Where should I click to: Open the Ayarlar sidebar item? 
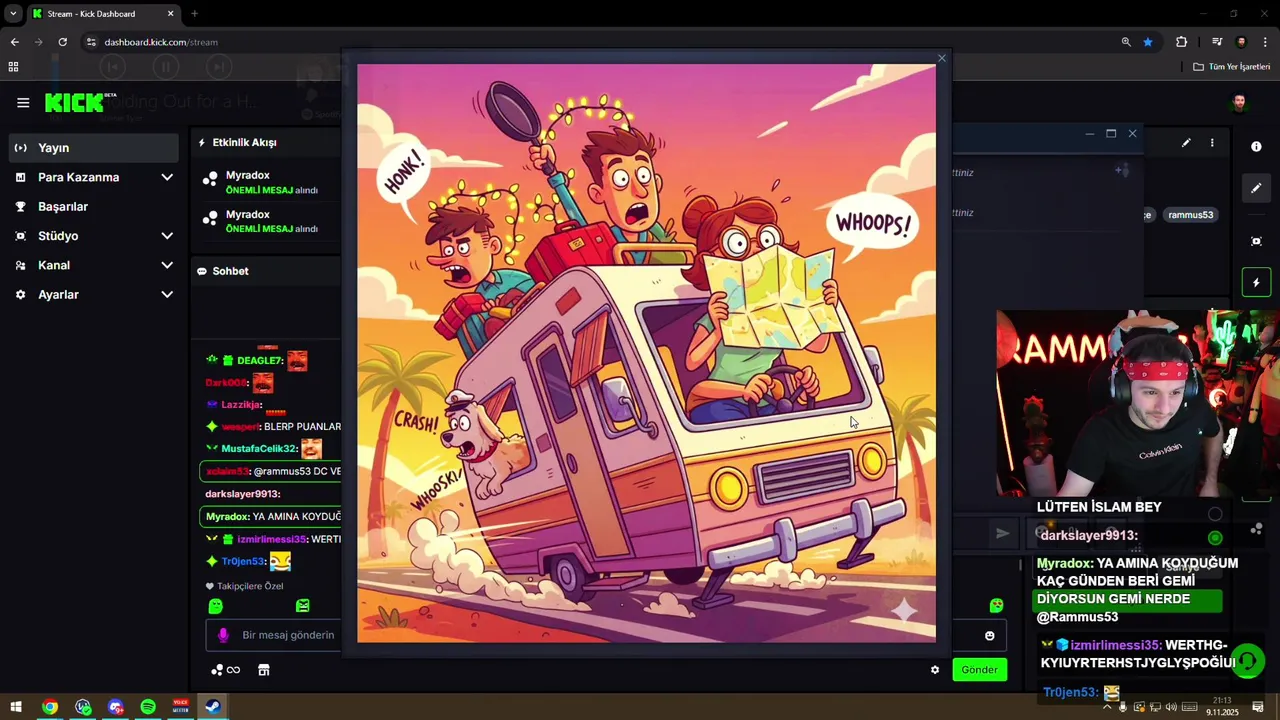[58, 295]
